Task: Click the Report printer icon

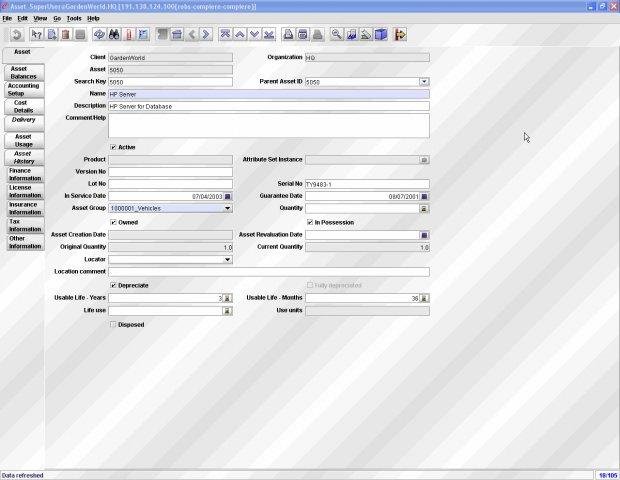Action: coord(289,34)
